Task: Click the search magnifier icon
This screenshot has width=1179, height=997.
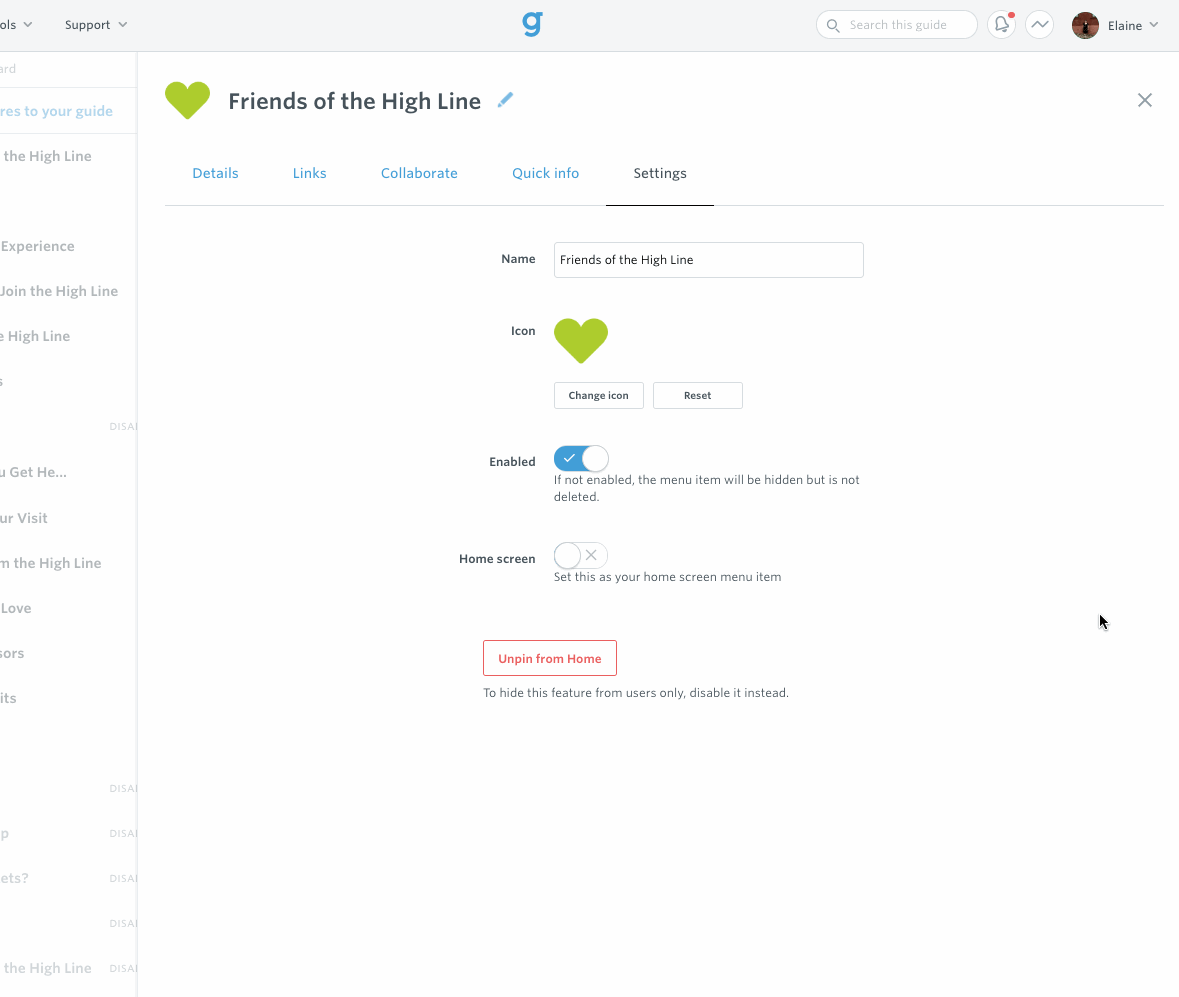Action: pos(833,26)
